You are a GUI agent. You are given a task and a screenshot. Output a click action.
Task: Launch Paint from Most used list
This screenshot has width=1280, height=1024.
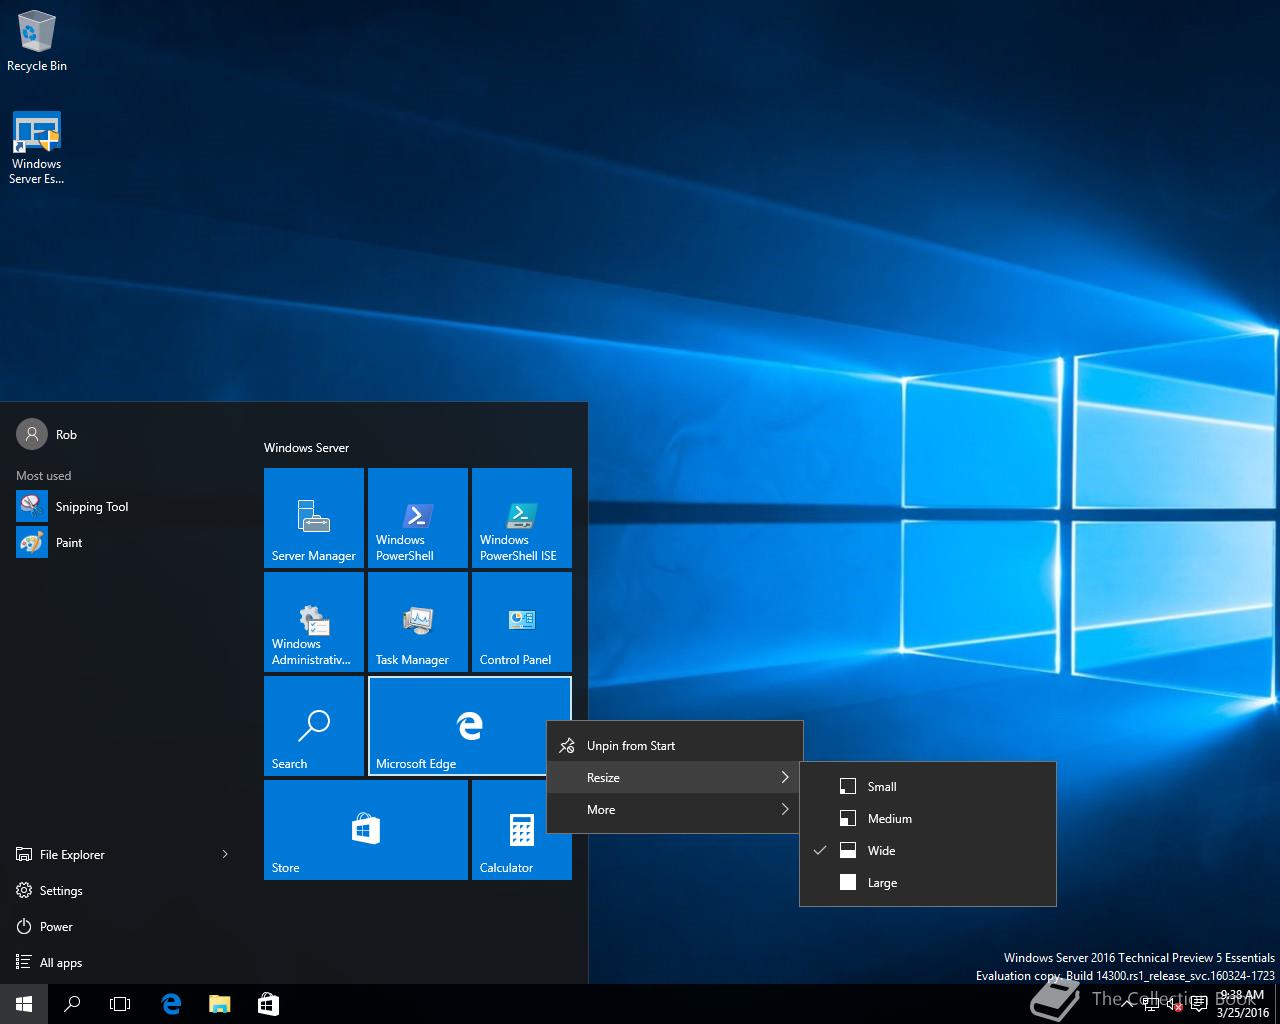[x=124, y=543]
